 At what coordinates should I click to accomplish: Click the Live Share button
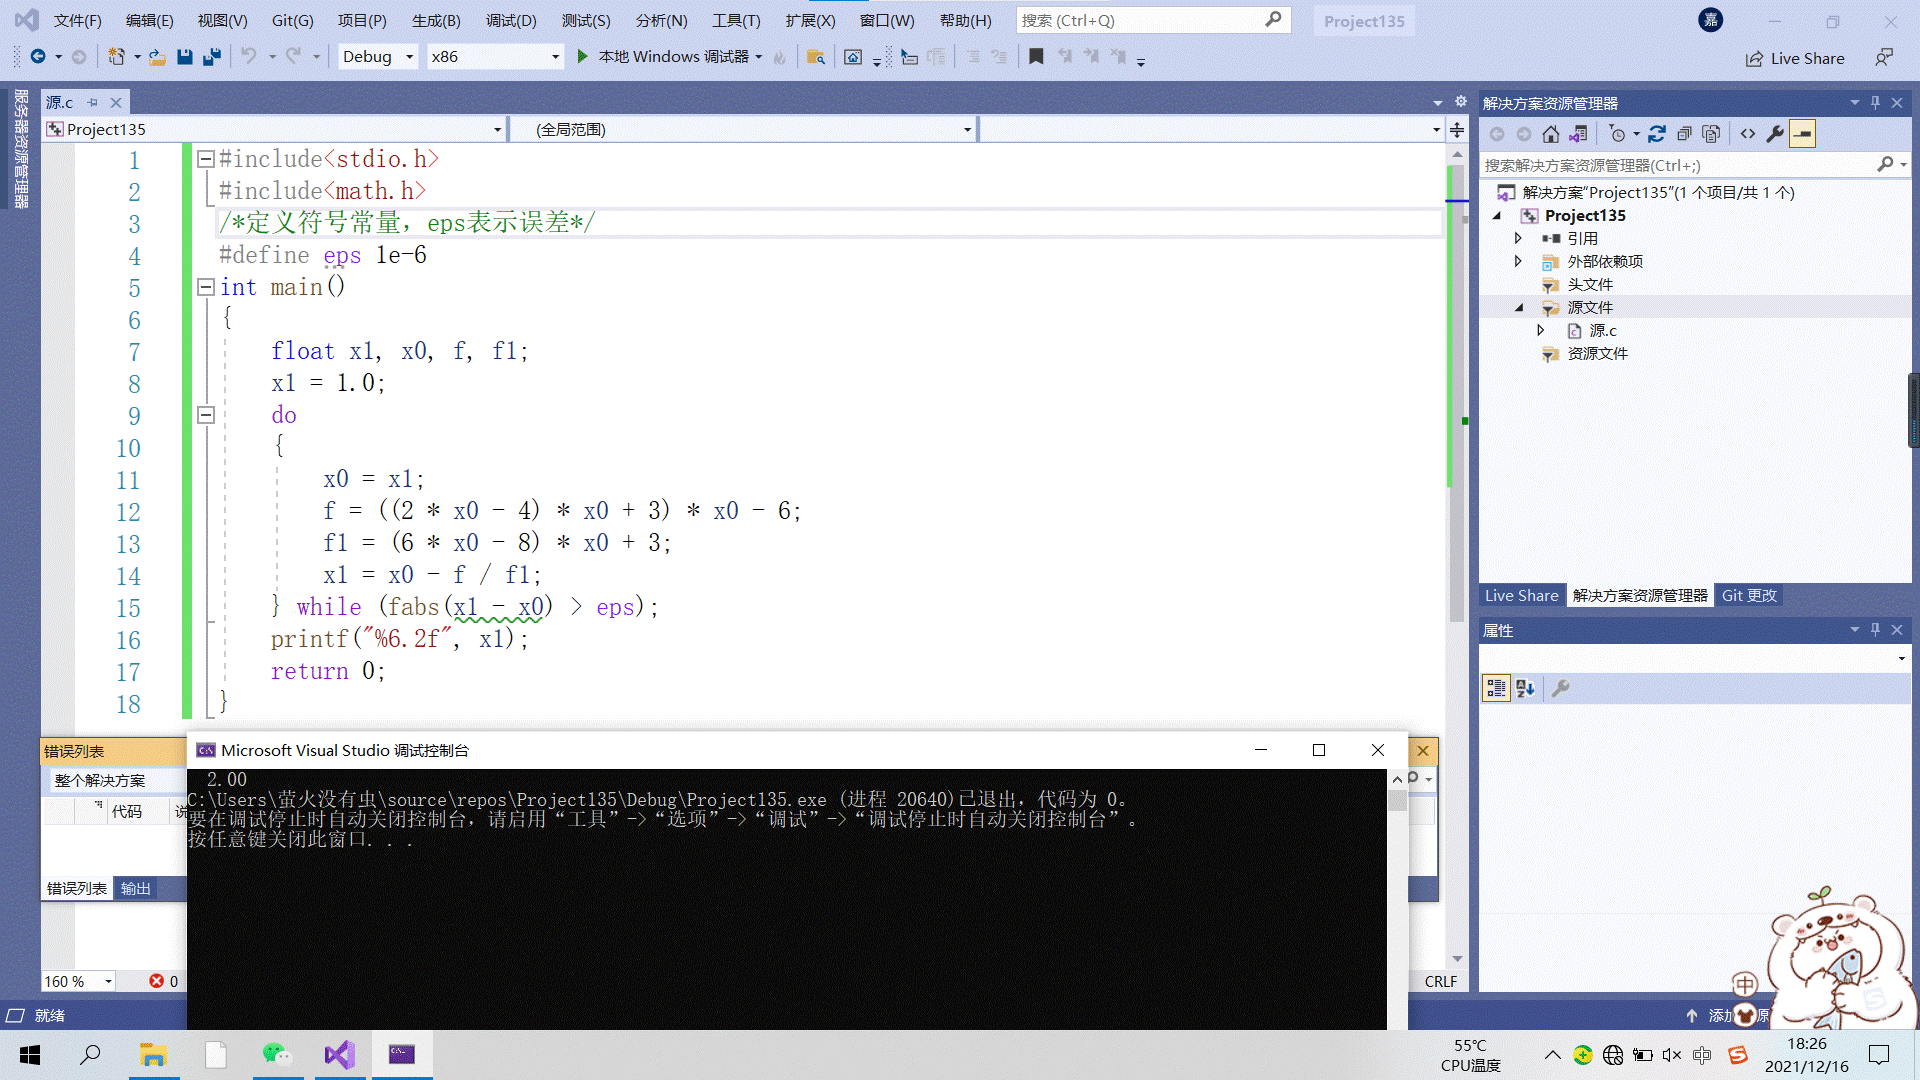[x=1795, y=58]
